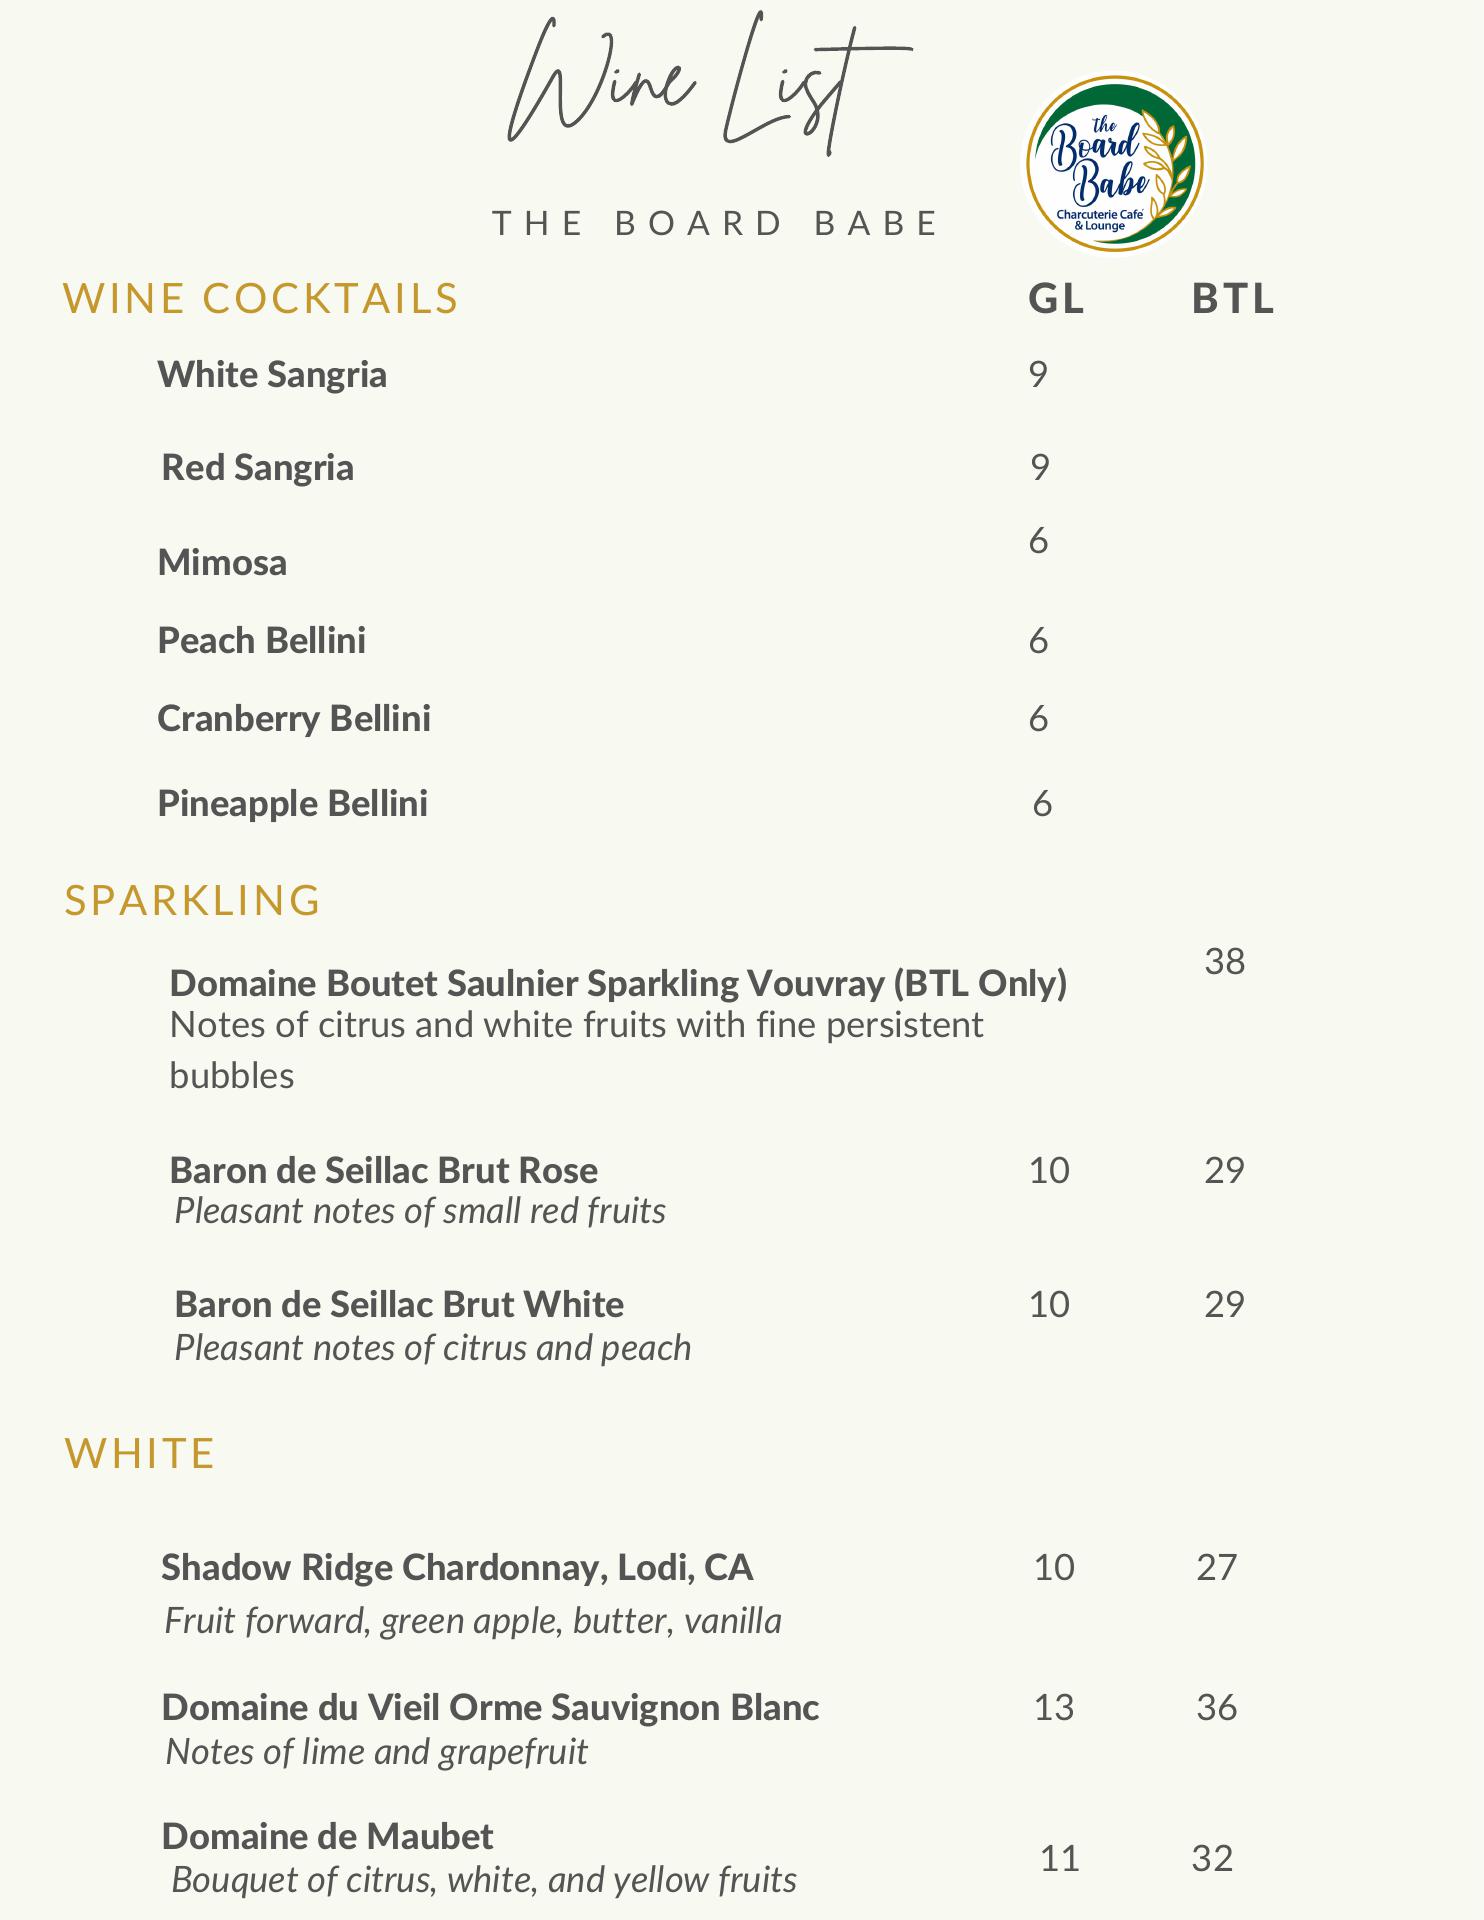The height and width of the screenshot is (1920, 1484).
Task: Select the White Sangria item
Action: pyautogui.click(x=272, y=375)
